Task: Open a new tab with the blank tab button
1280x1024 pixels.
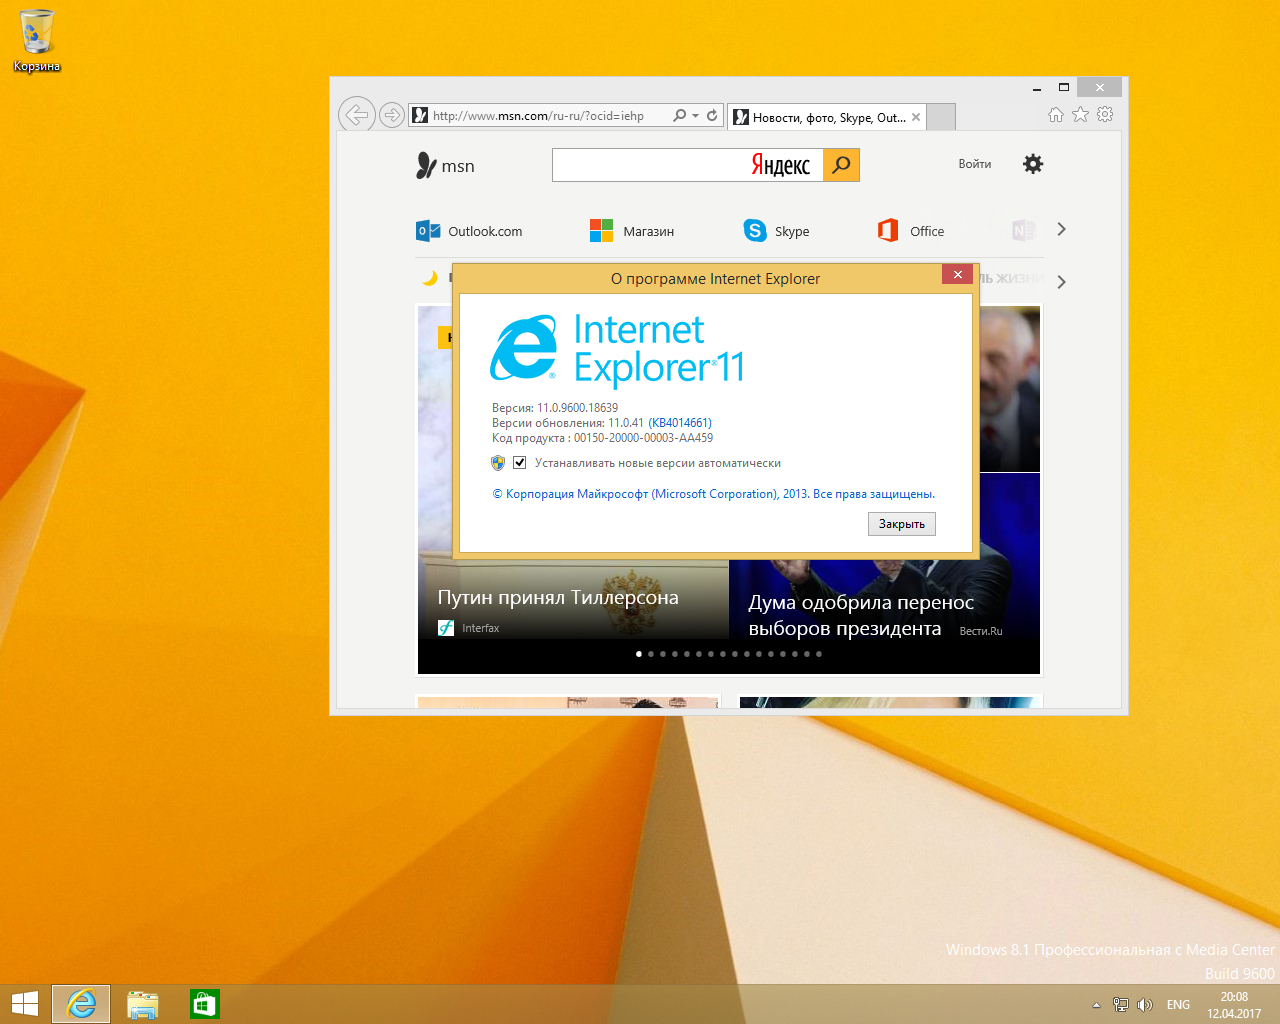Action: tap(941, 117)
